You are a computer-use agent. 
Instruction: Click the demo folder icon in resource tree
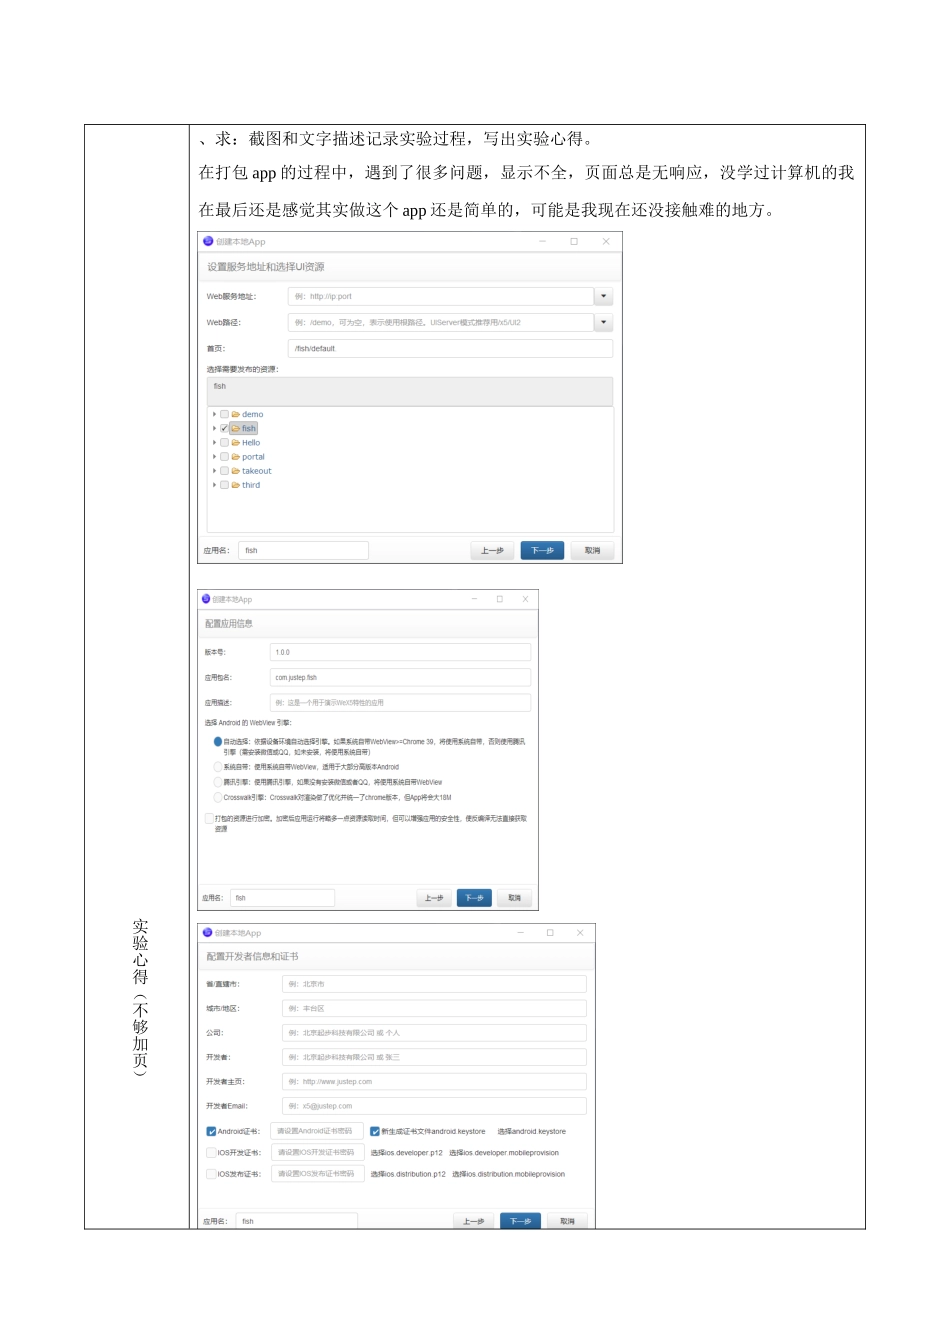[236, 414]
